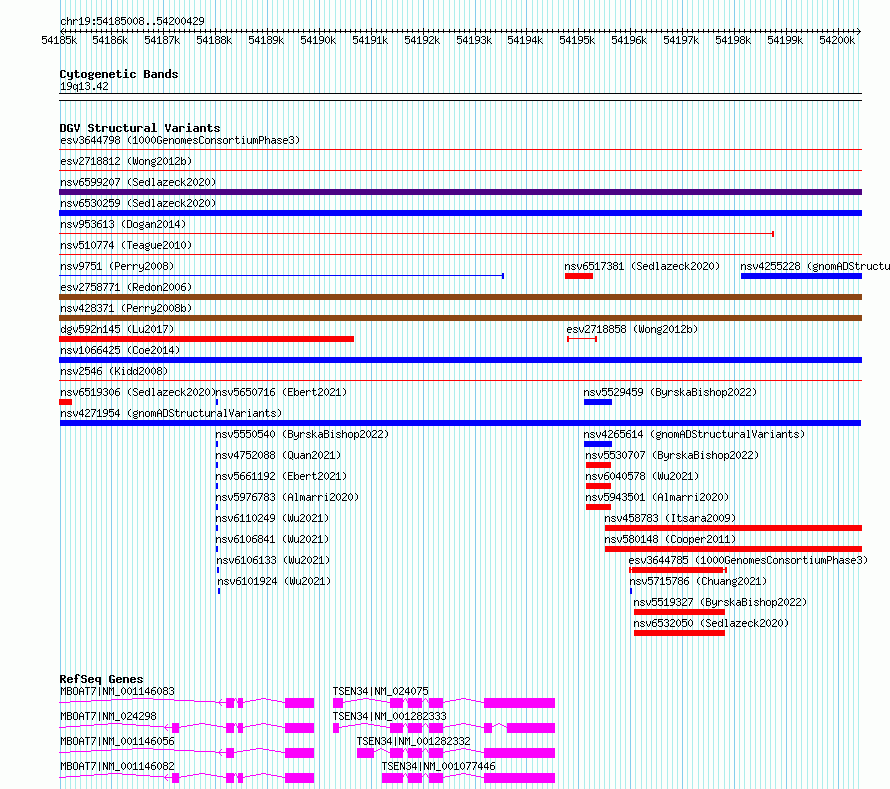Click the 54195k ruler position

pyautogui.click(x=577, y=40)
